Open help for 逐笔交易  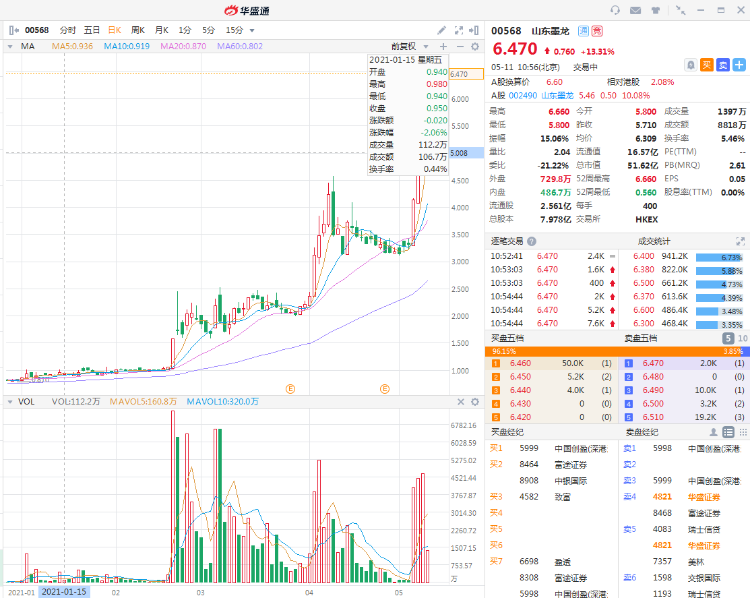[x=531, y=242]
